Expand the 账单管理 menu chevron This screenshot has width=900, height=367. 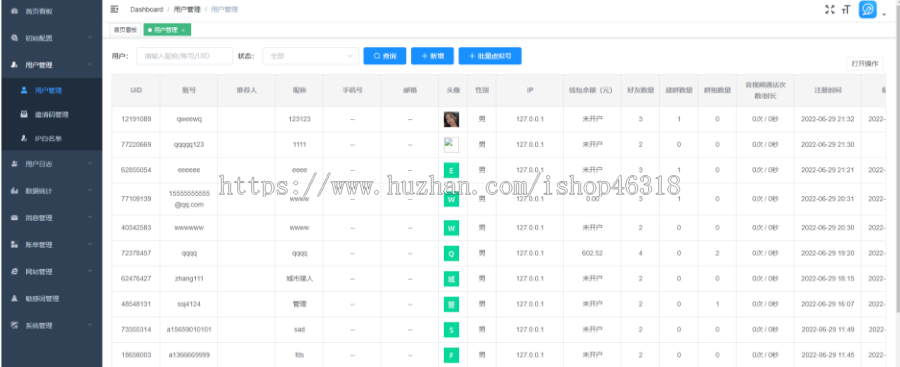(90, 245)
